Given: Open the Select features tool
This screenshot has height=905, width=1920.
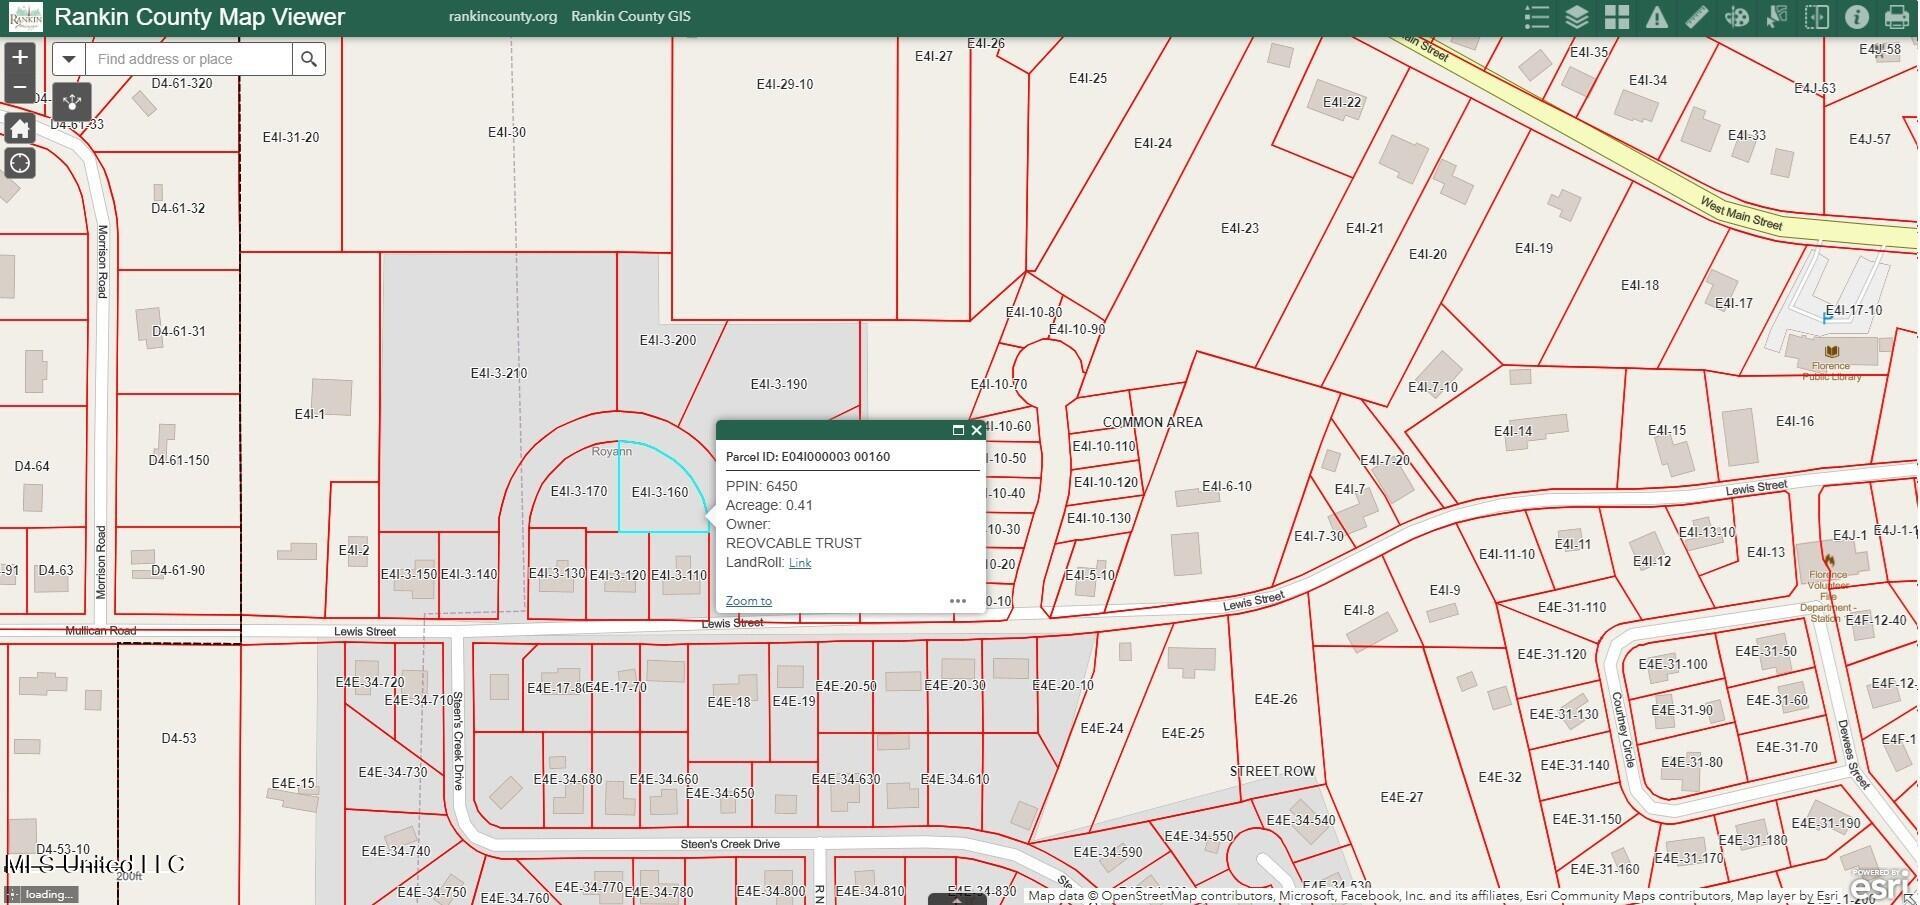Looking at the screenshot, I should [1776, 17].
